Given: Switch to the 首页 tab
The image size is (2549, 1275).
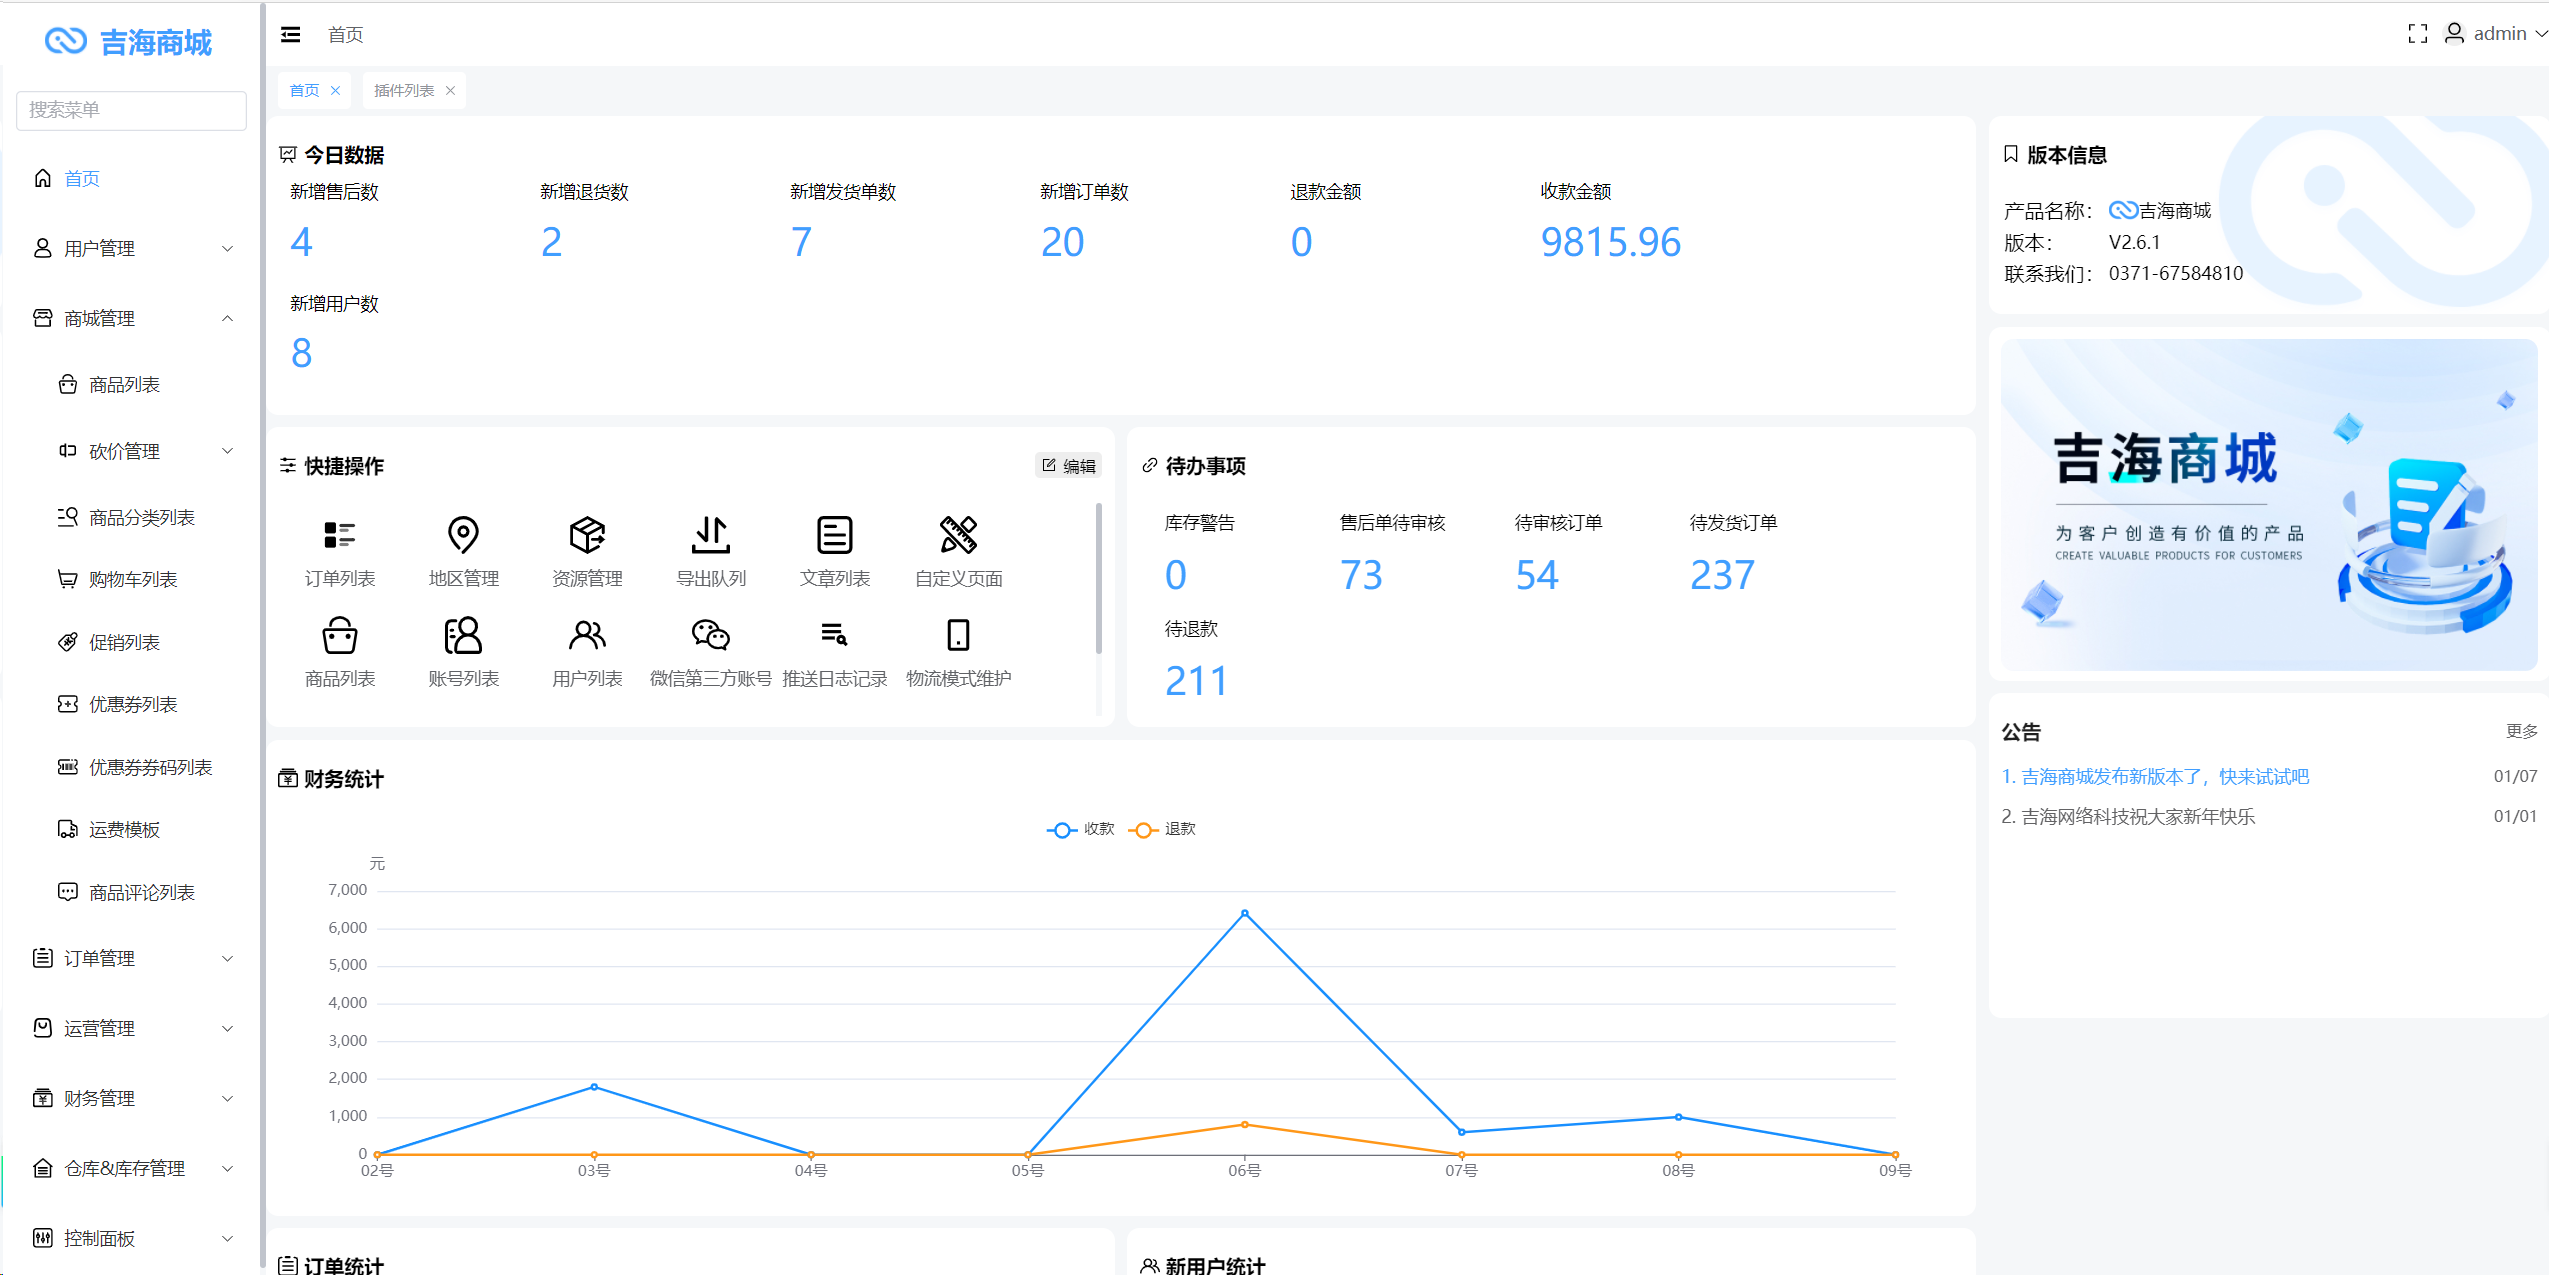Looking at the screenshot, I should [x=304, y=91].
